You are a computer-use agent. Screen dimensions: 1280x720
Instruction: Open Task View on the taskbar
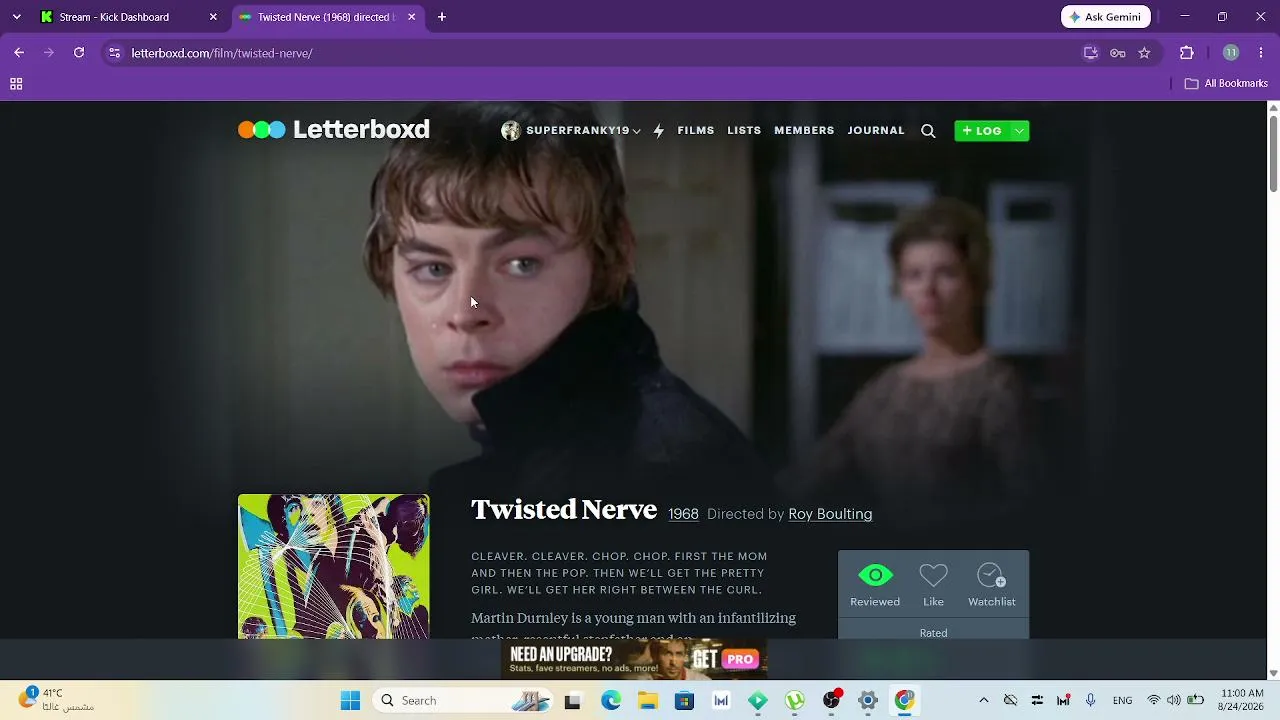[x=573, y=700]
